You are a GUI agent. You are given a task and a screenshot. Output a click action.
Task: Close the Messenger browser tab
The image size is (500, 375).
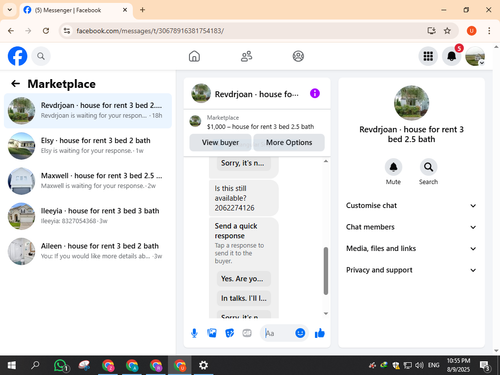[125, 10]
